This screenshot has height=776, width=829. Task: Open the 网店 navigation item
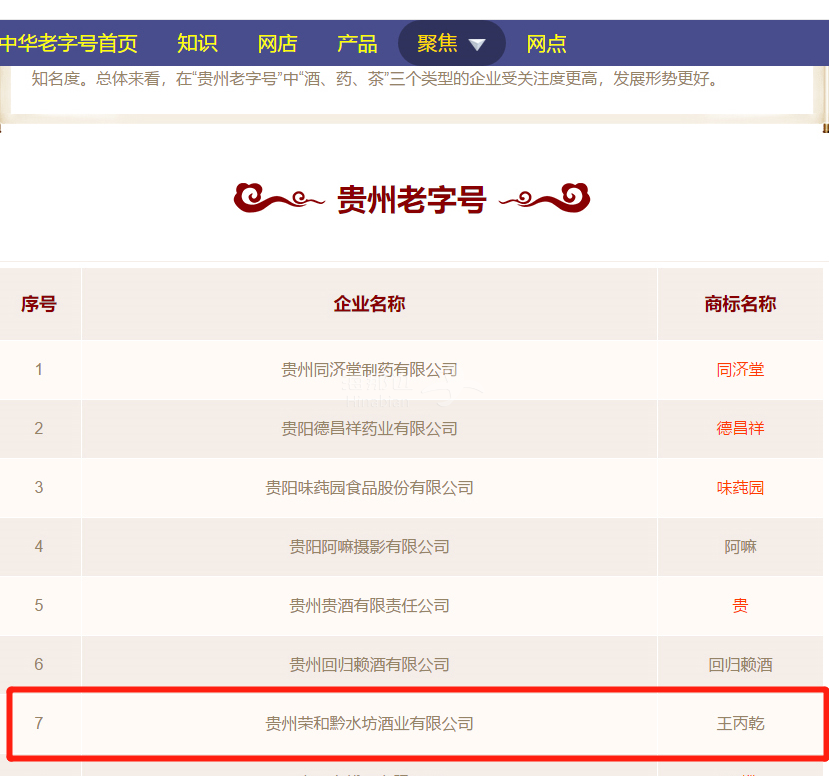tap(277, 44)
